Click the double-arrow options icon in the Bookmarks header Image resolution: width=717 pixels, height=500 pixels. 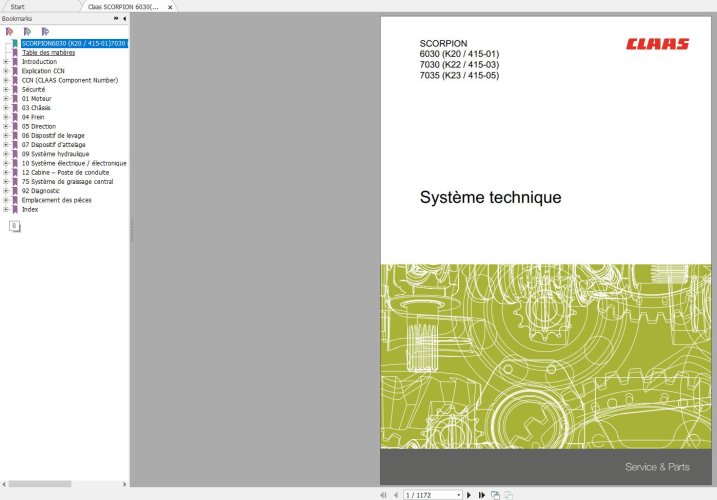116,19
